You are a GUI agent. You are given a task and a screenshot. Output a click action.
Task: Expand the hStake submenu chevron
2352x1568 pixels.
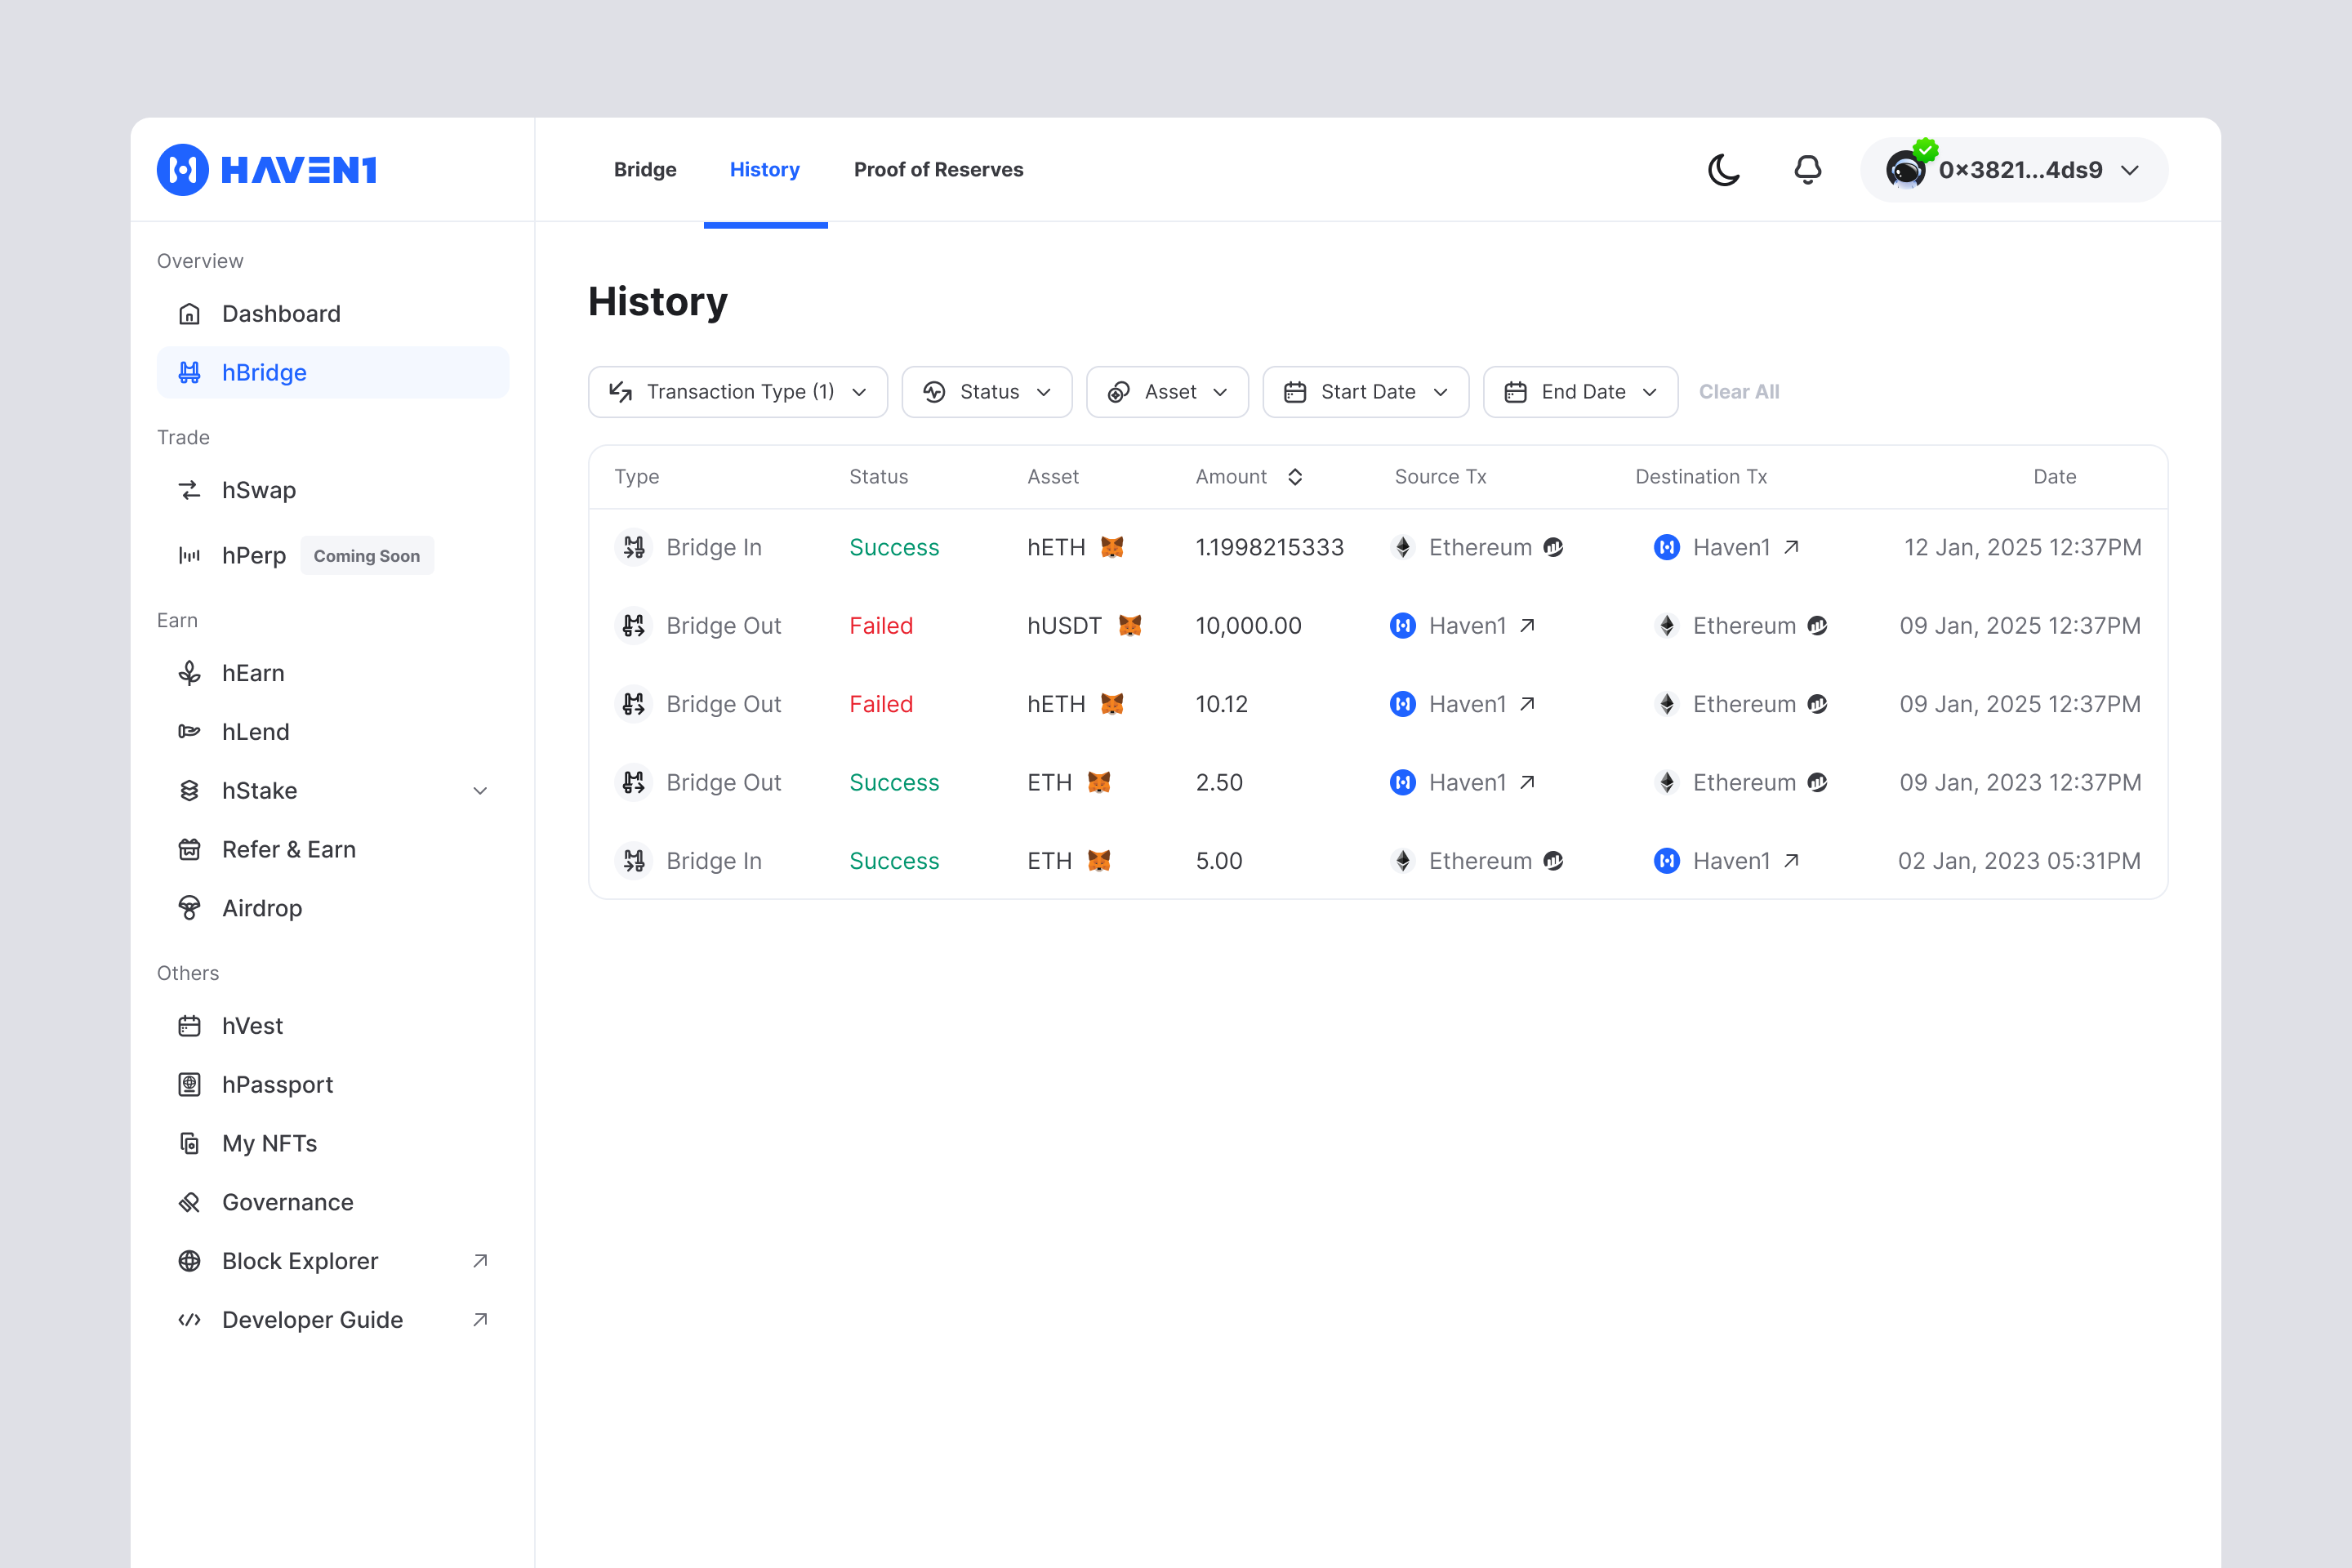[x=480, y=791]
